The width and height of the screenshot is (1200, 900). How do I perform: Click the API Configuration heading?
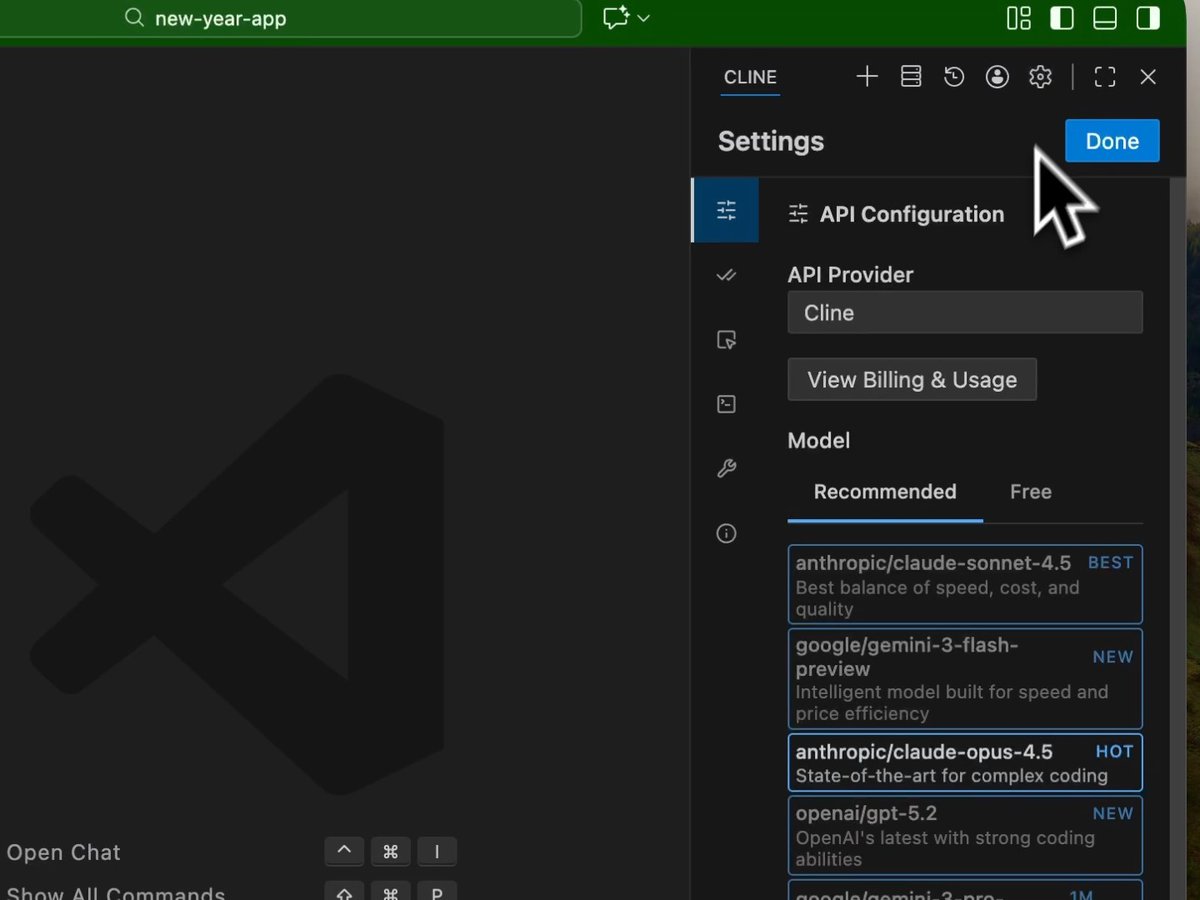[912, 214]
